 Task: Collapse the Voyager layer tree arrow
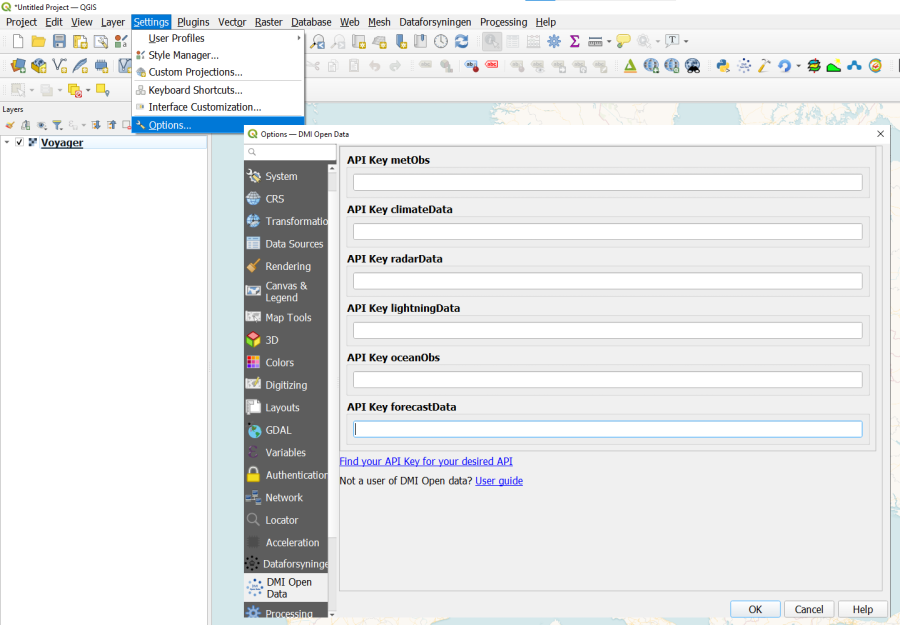(7, 143)
